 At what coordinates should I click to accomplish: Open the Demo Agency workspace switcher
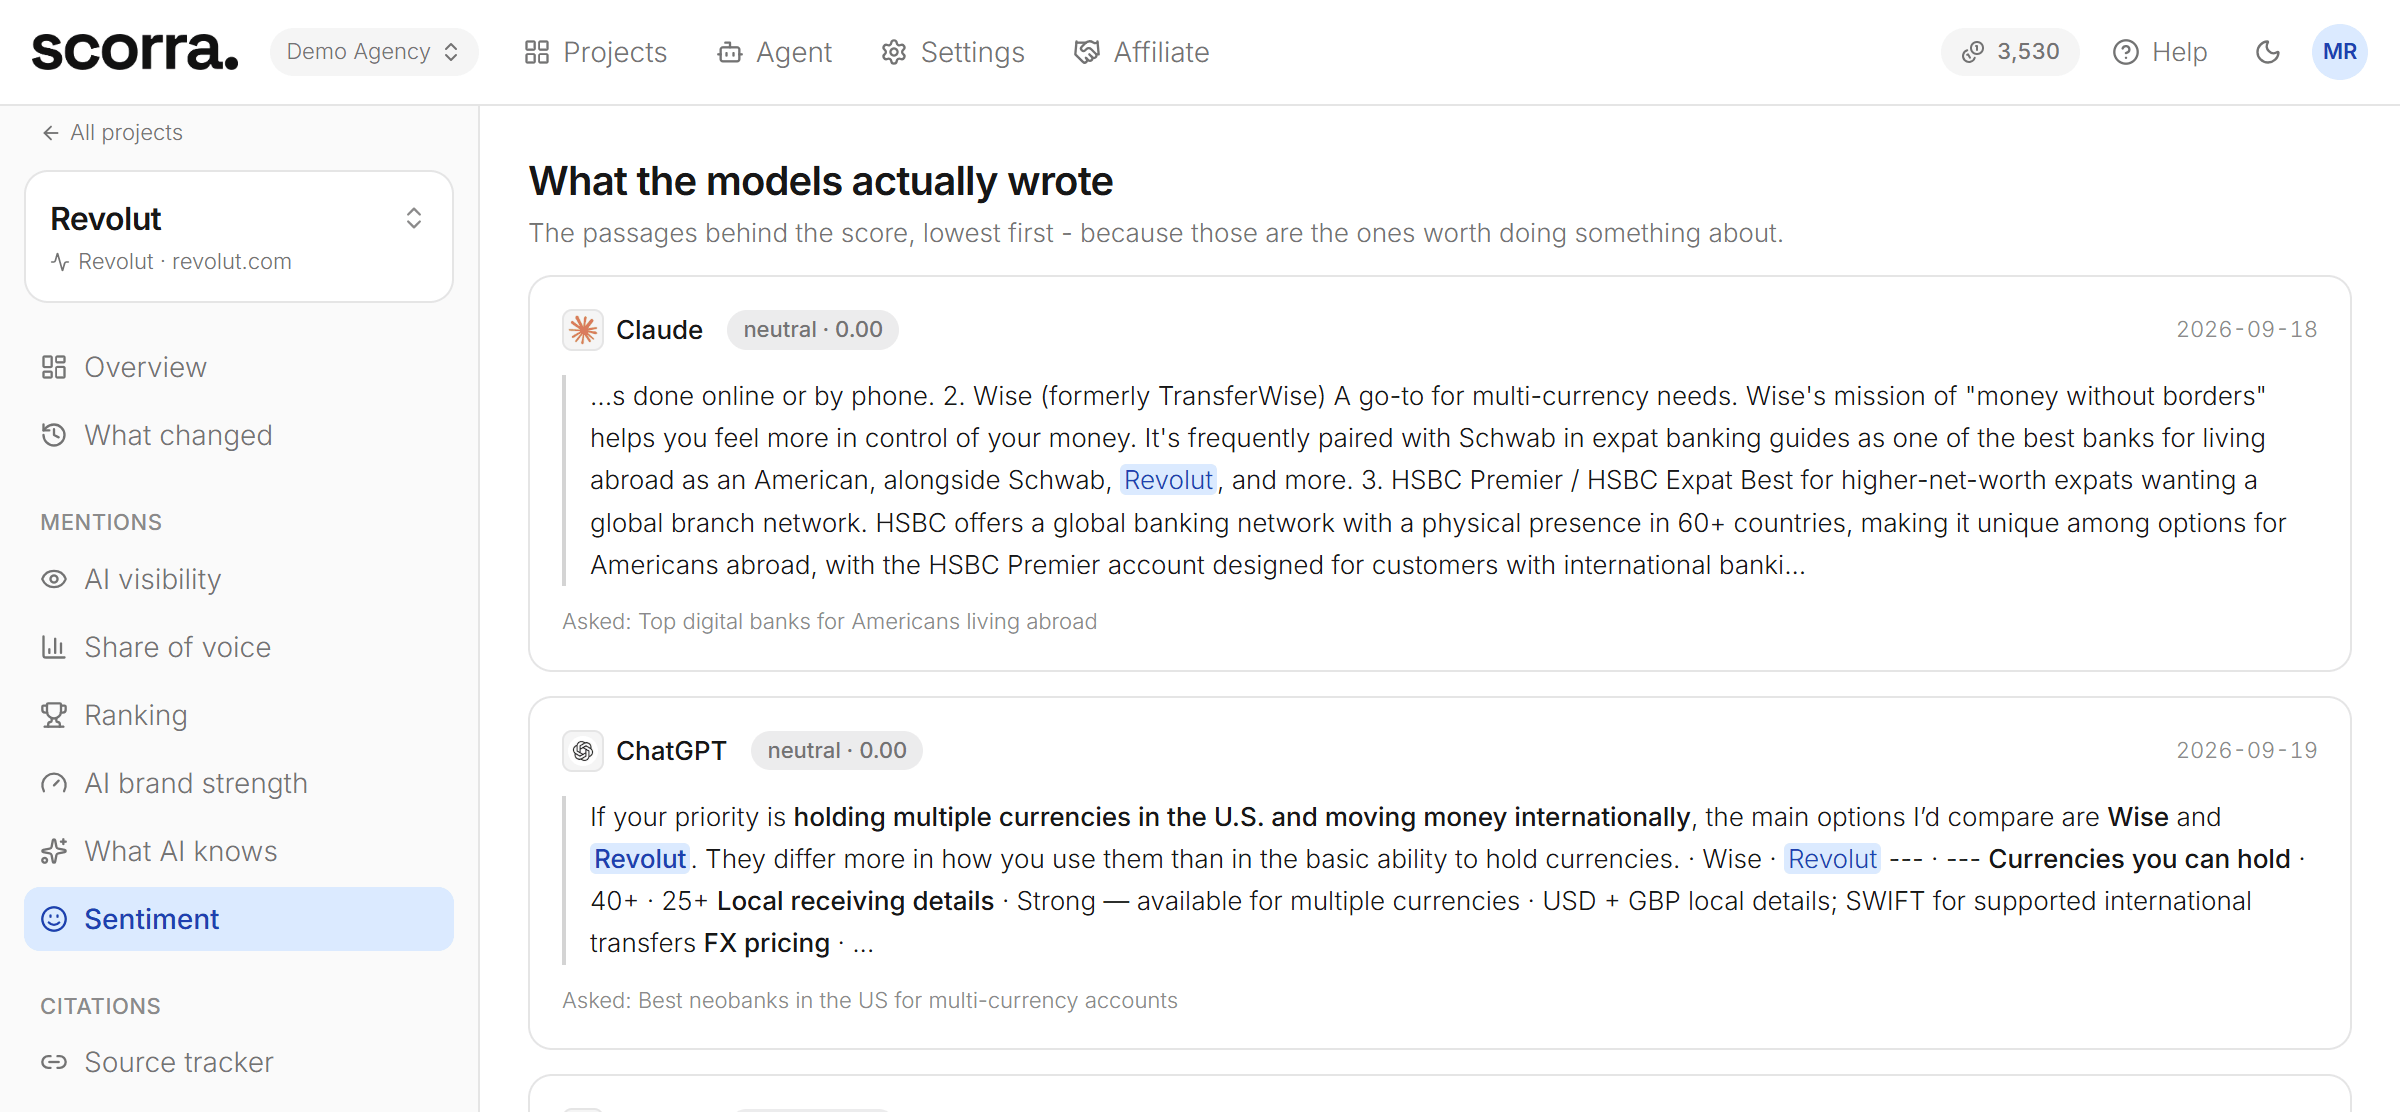pos(373,52)
